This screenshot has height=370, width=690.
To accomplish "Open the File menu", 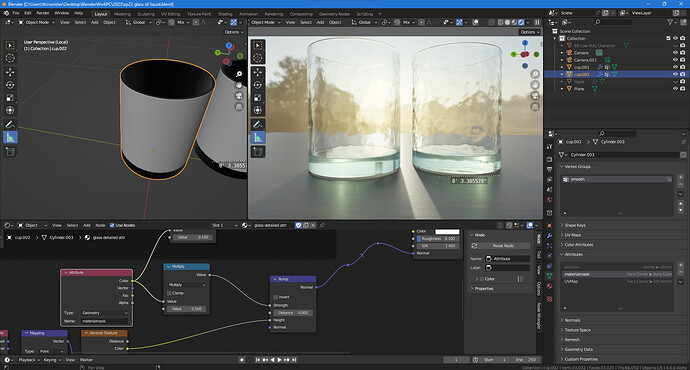I will [x=16, y=13].
